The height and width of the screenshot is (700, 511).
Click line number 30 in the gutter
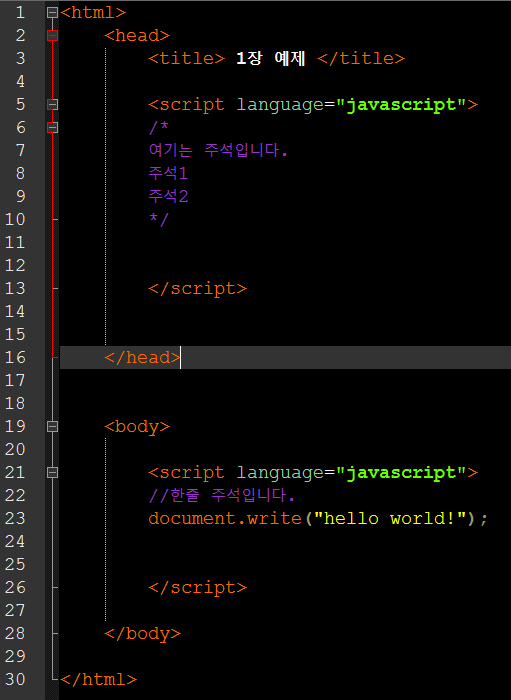point(15,679)
